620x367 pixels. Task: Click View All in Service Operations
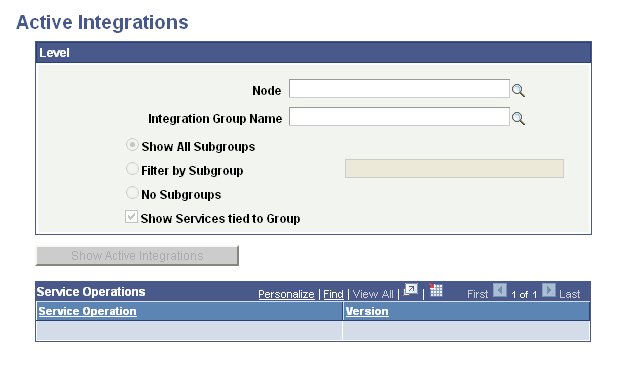click(373, 294)
